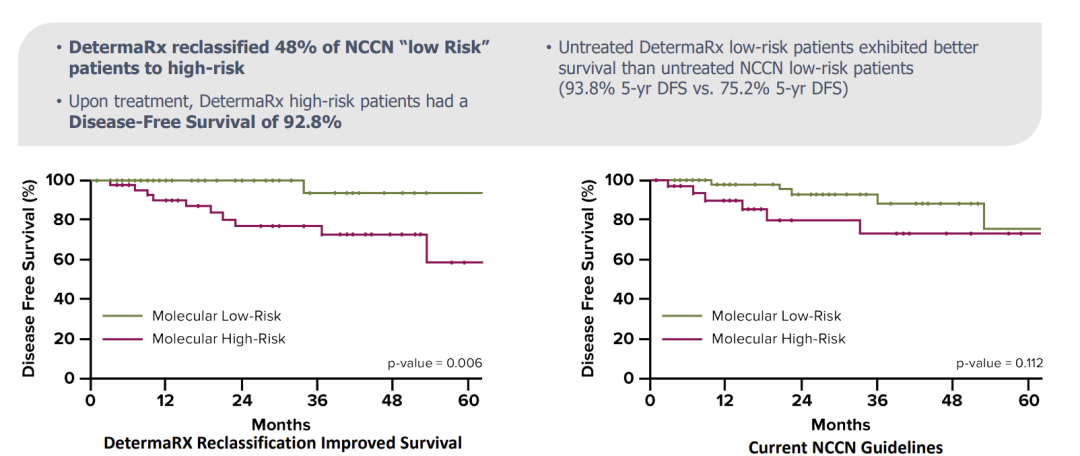Click the green Molecular Low-Risk legend line, left chart

122,316
